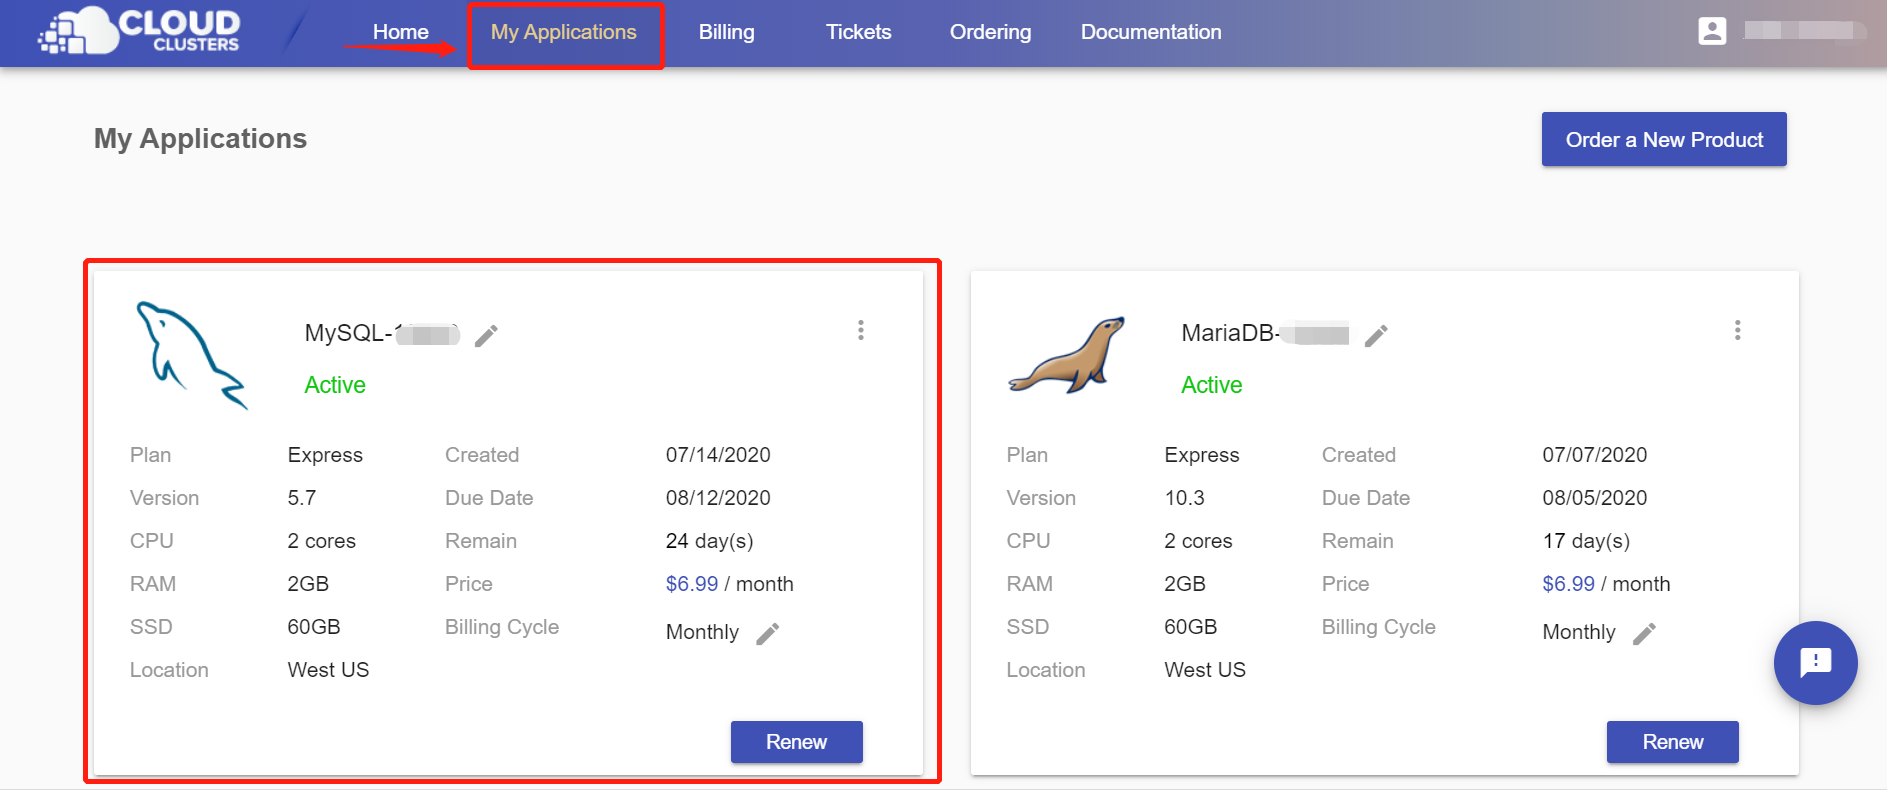Select the My Applications tab

564,32
